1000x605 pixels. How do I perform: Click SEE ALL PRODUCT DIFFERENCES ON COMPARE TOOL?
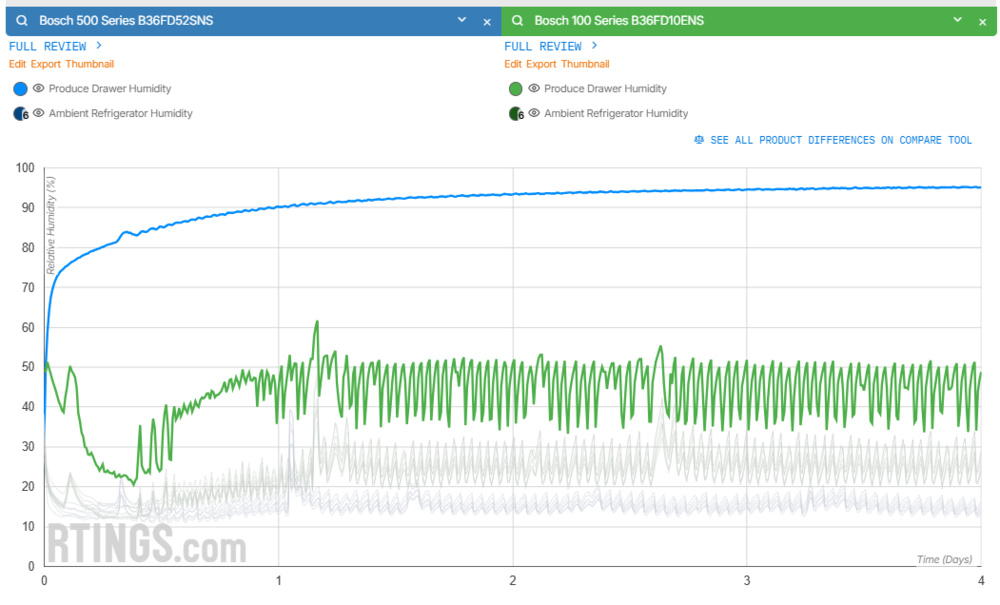tap(840, 140)
